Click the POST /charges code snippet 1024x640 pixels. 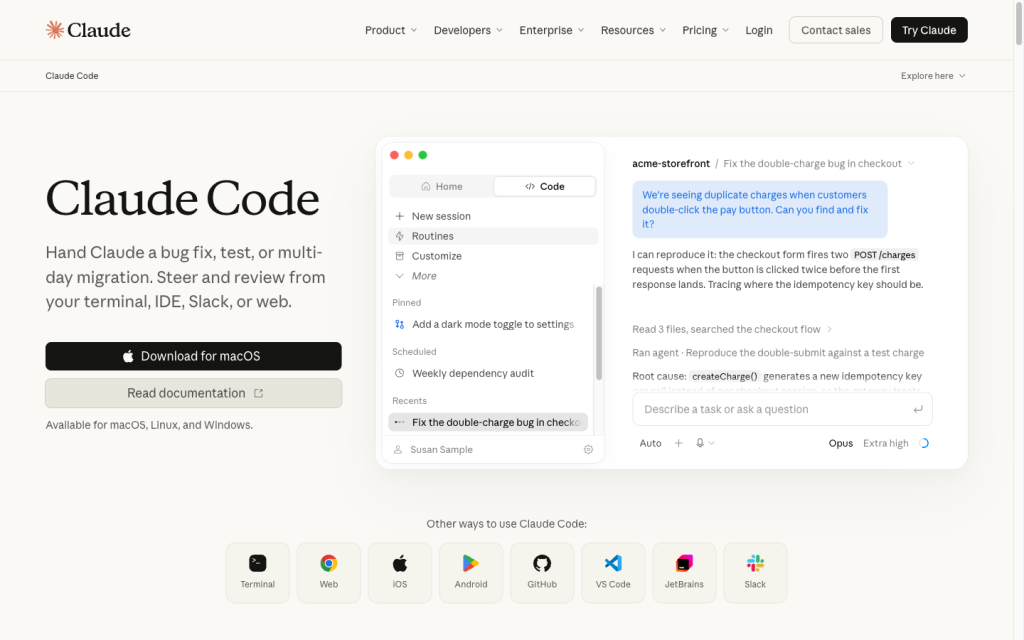pos(884,255)
